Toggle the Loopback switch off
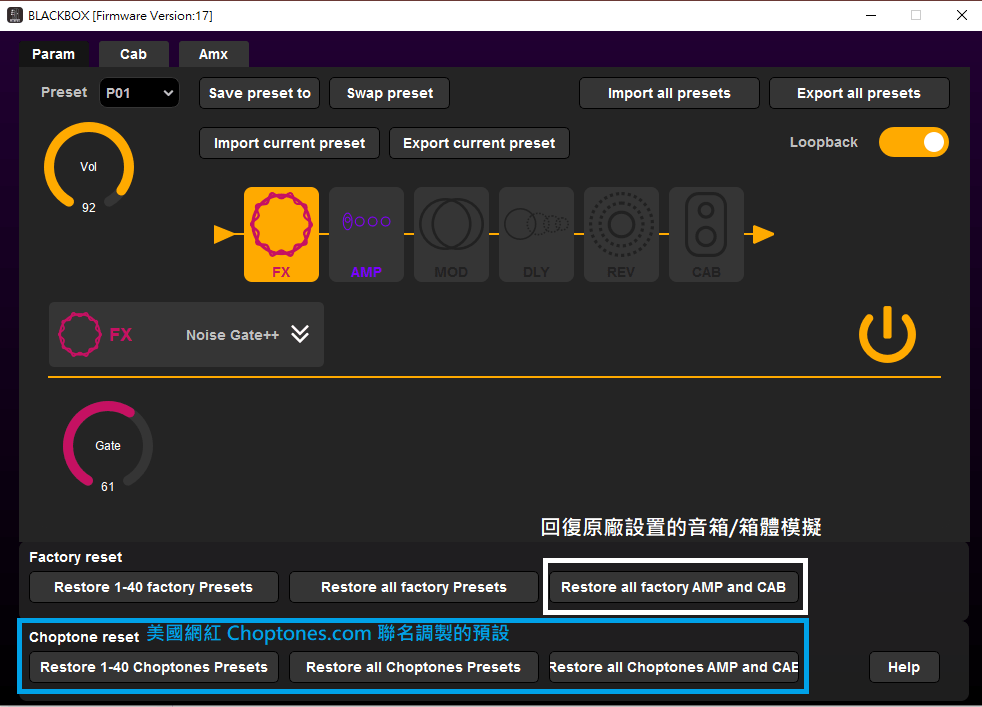Viewport: 982px width, 707px height. click(913, 142)
